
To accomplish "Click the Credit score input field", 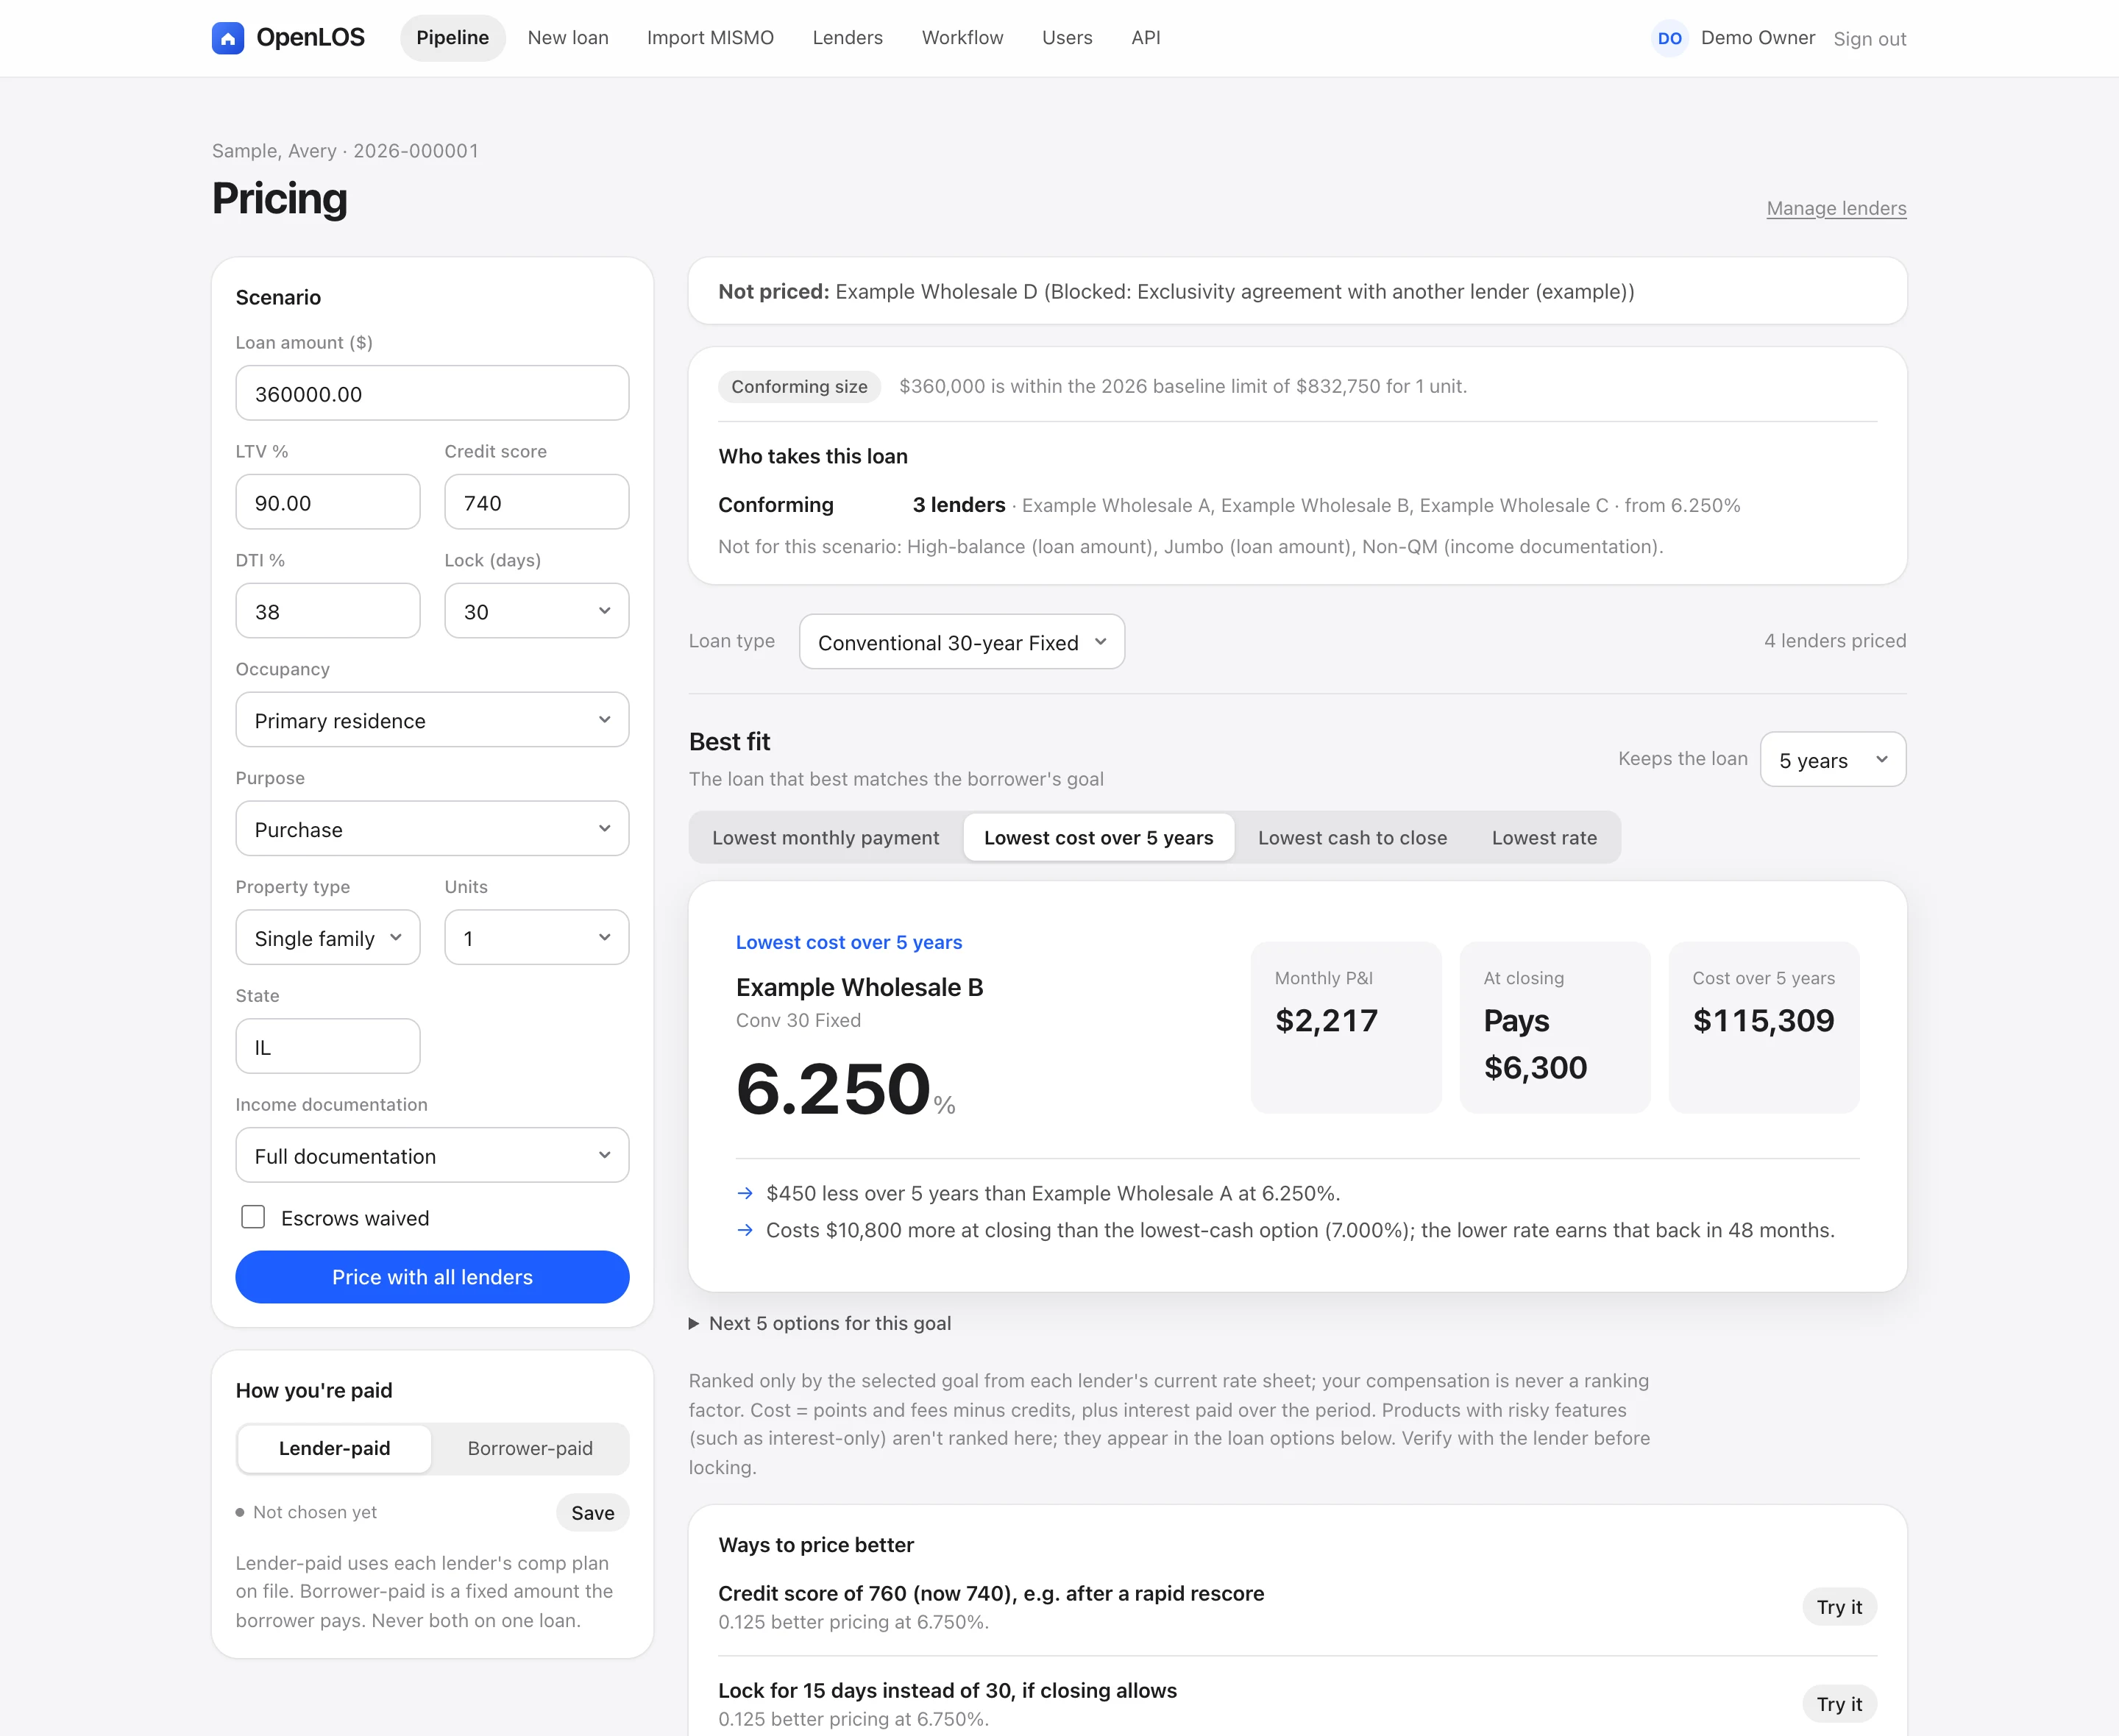I will tap(536, 502).
